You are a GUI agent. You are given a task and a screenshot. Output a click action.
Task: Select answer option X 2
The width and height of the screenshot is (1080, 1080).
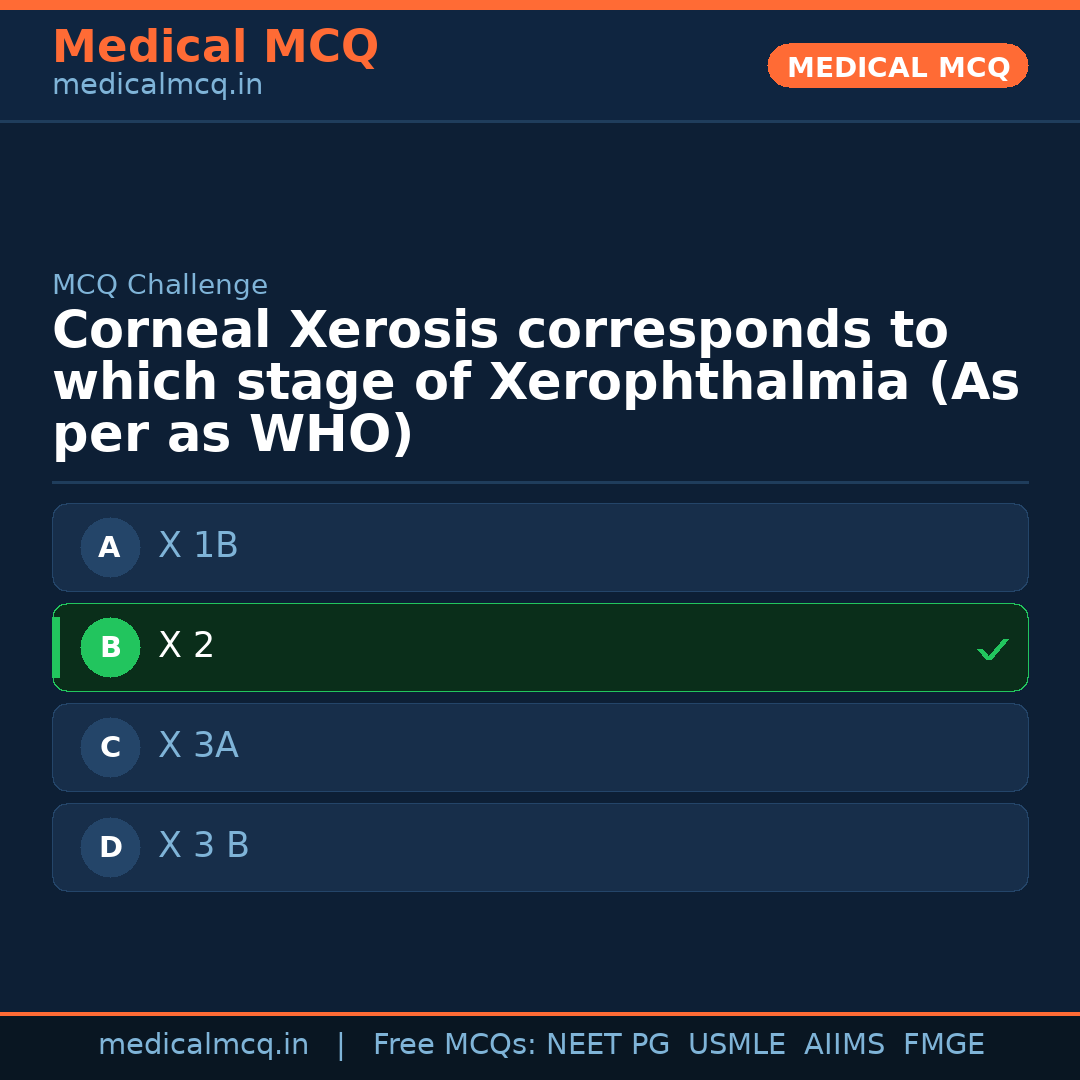[x=540, y=647]
